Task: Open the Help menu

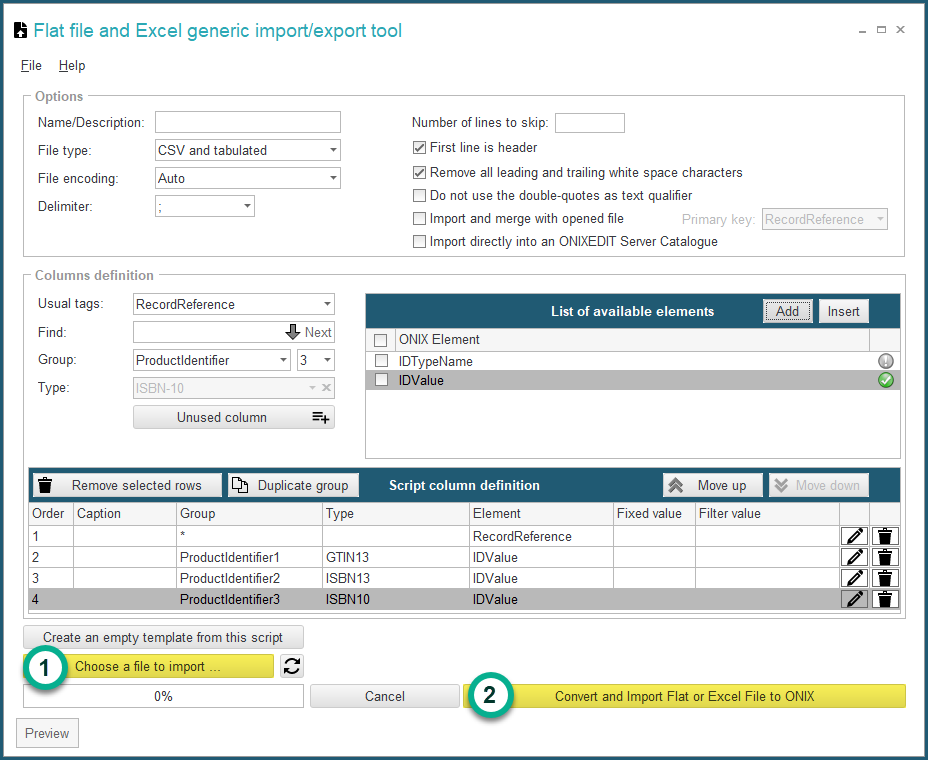Action: pos(72,65)
